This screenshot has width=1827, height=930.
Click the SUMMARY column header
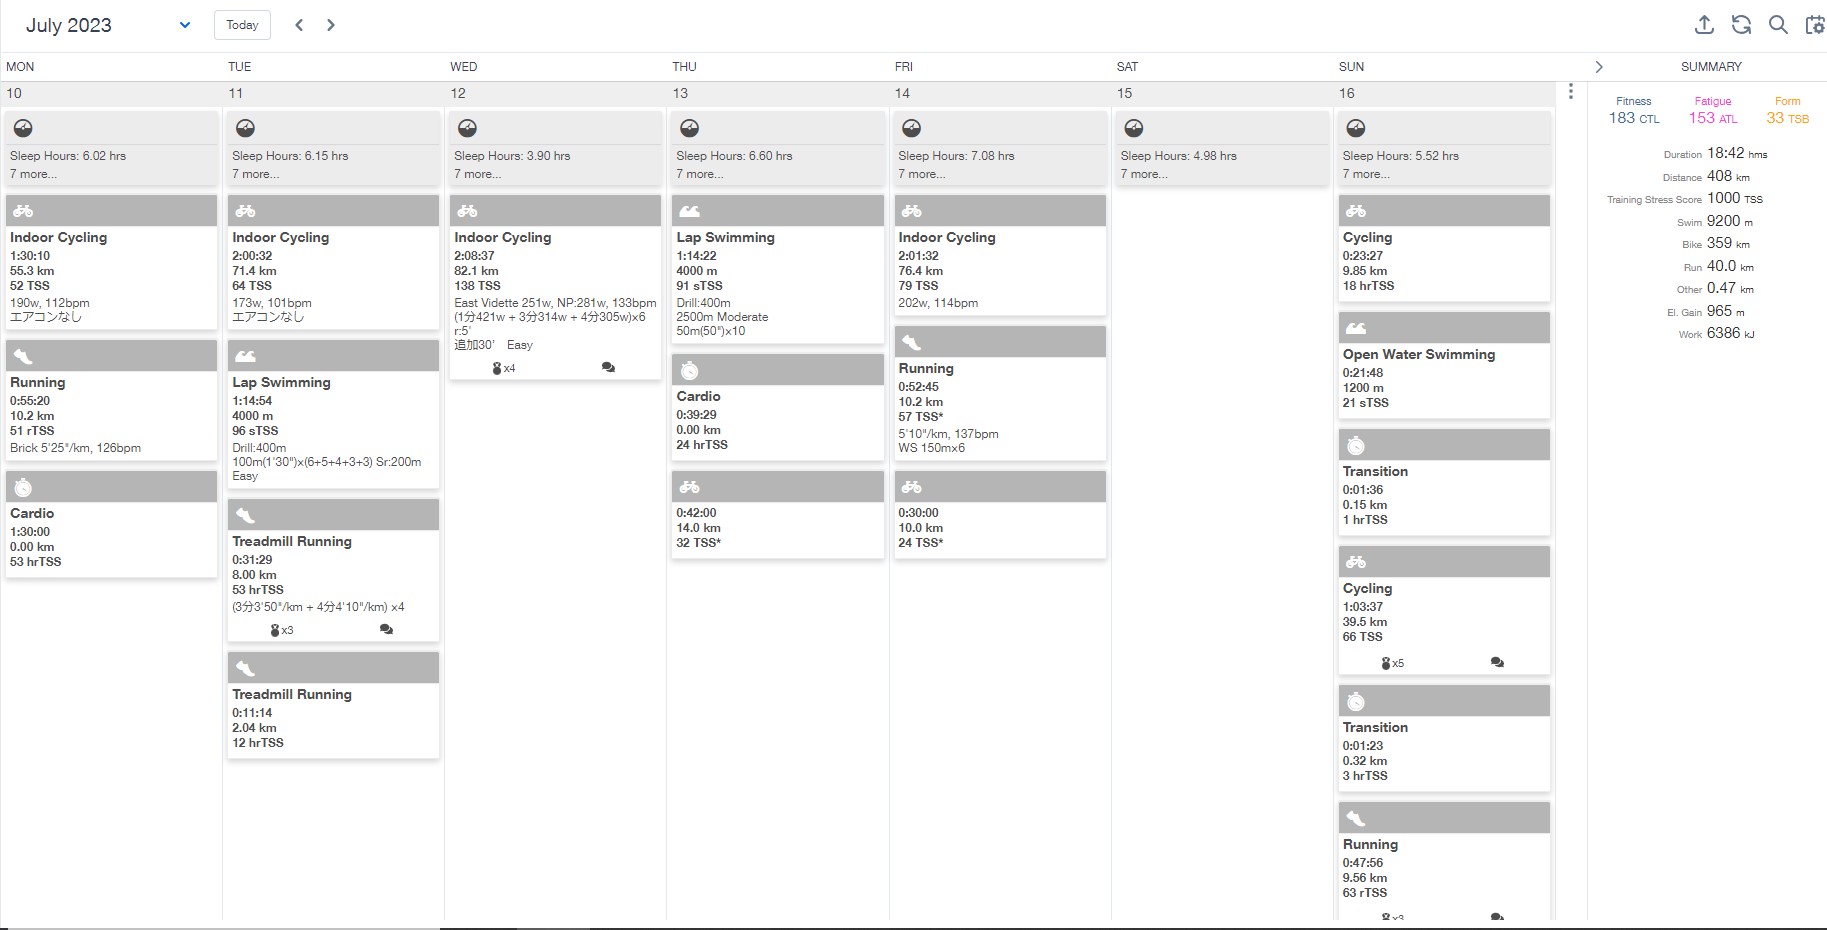pos(1711,67)
